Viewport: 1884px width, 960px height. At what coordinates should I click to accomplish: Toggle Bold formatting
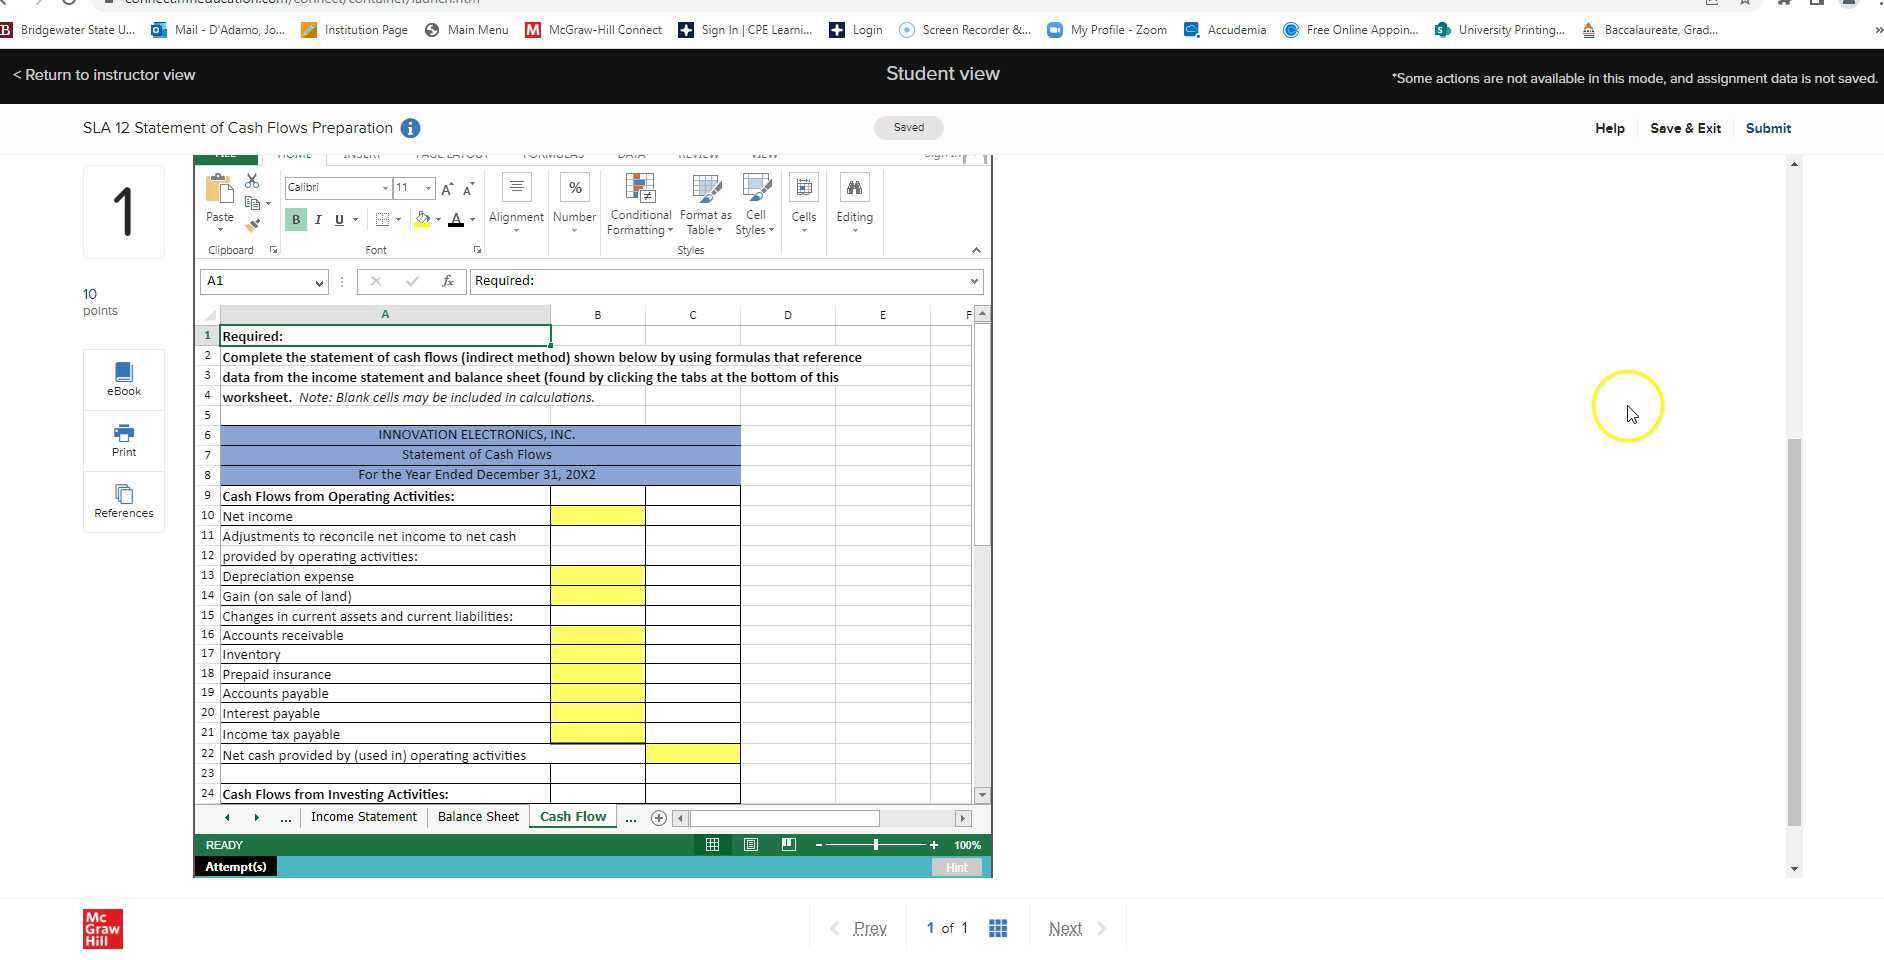click(296, 220)
